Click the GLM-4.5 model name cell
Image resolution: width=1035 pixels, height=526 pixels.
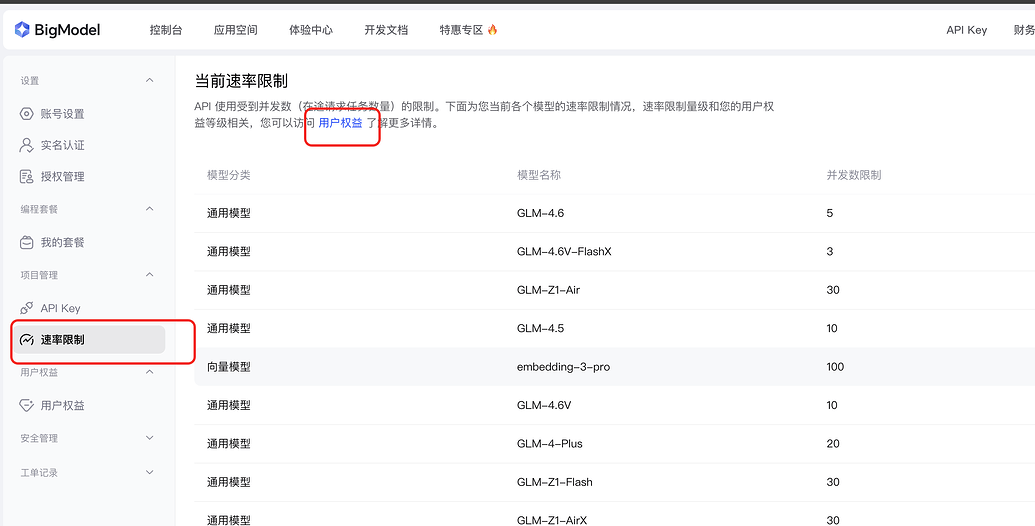(541, 328)
